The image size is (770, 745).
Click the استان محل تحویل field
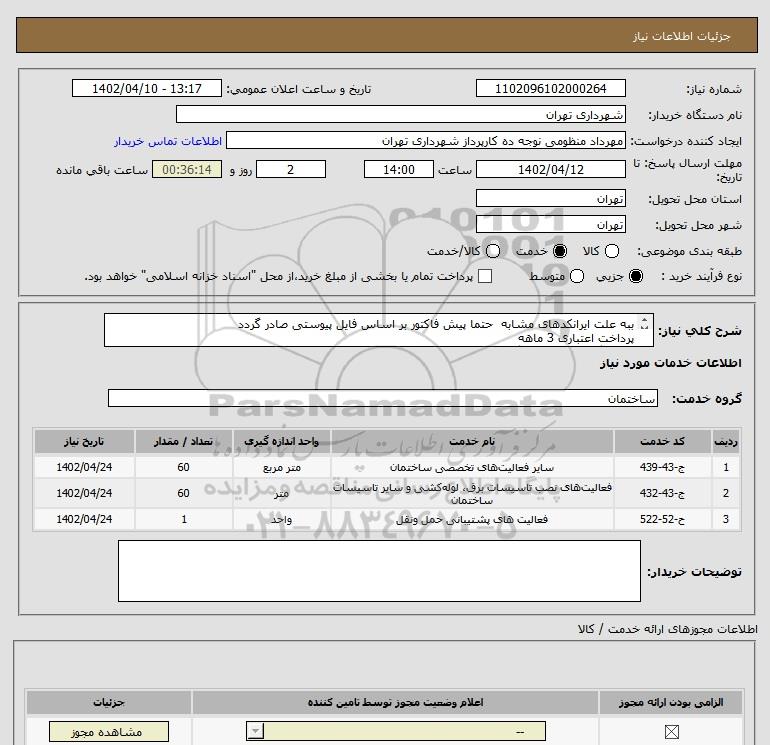pyautogui.click(x=550, y=198)
